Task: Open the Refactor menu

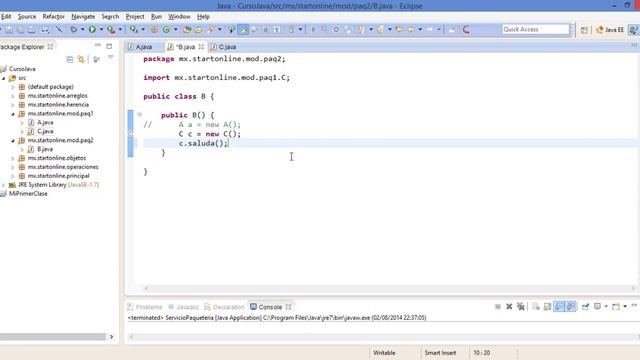Action: pos(53,16)
